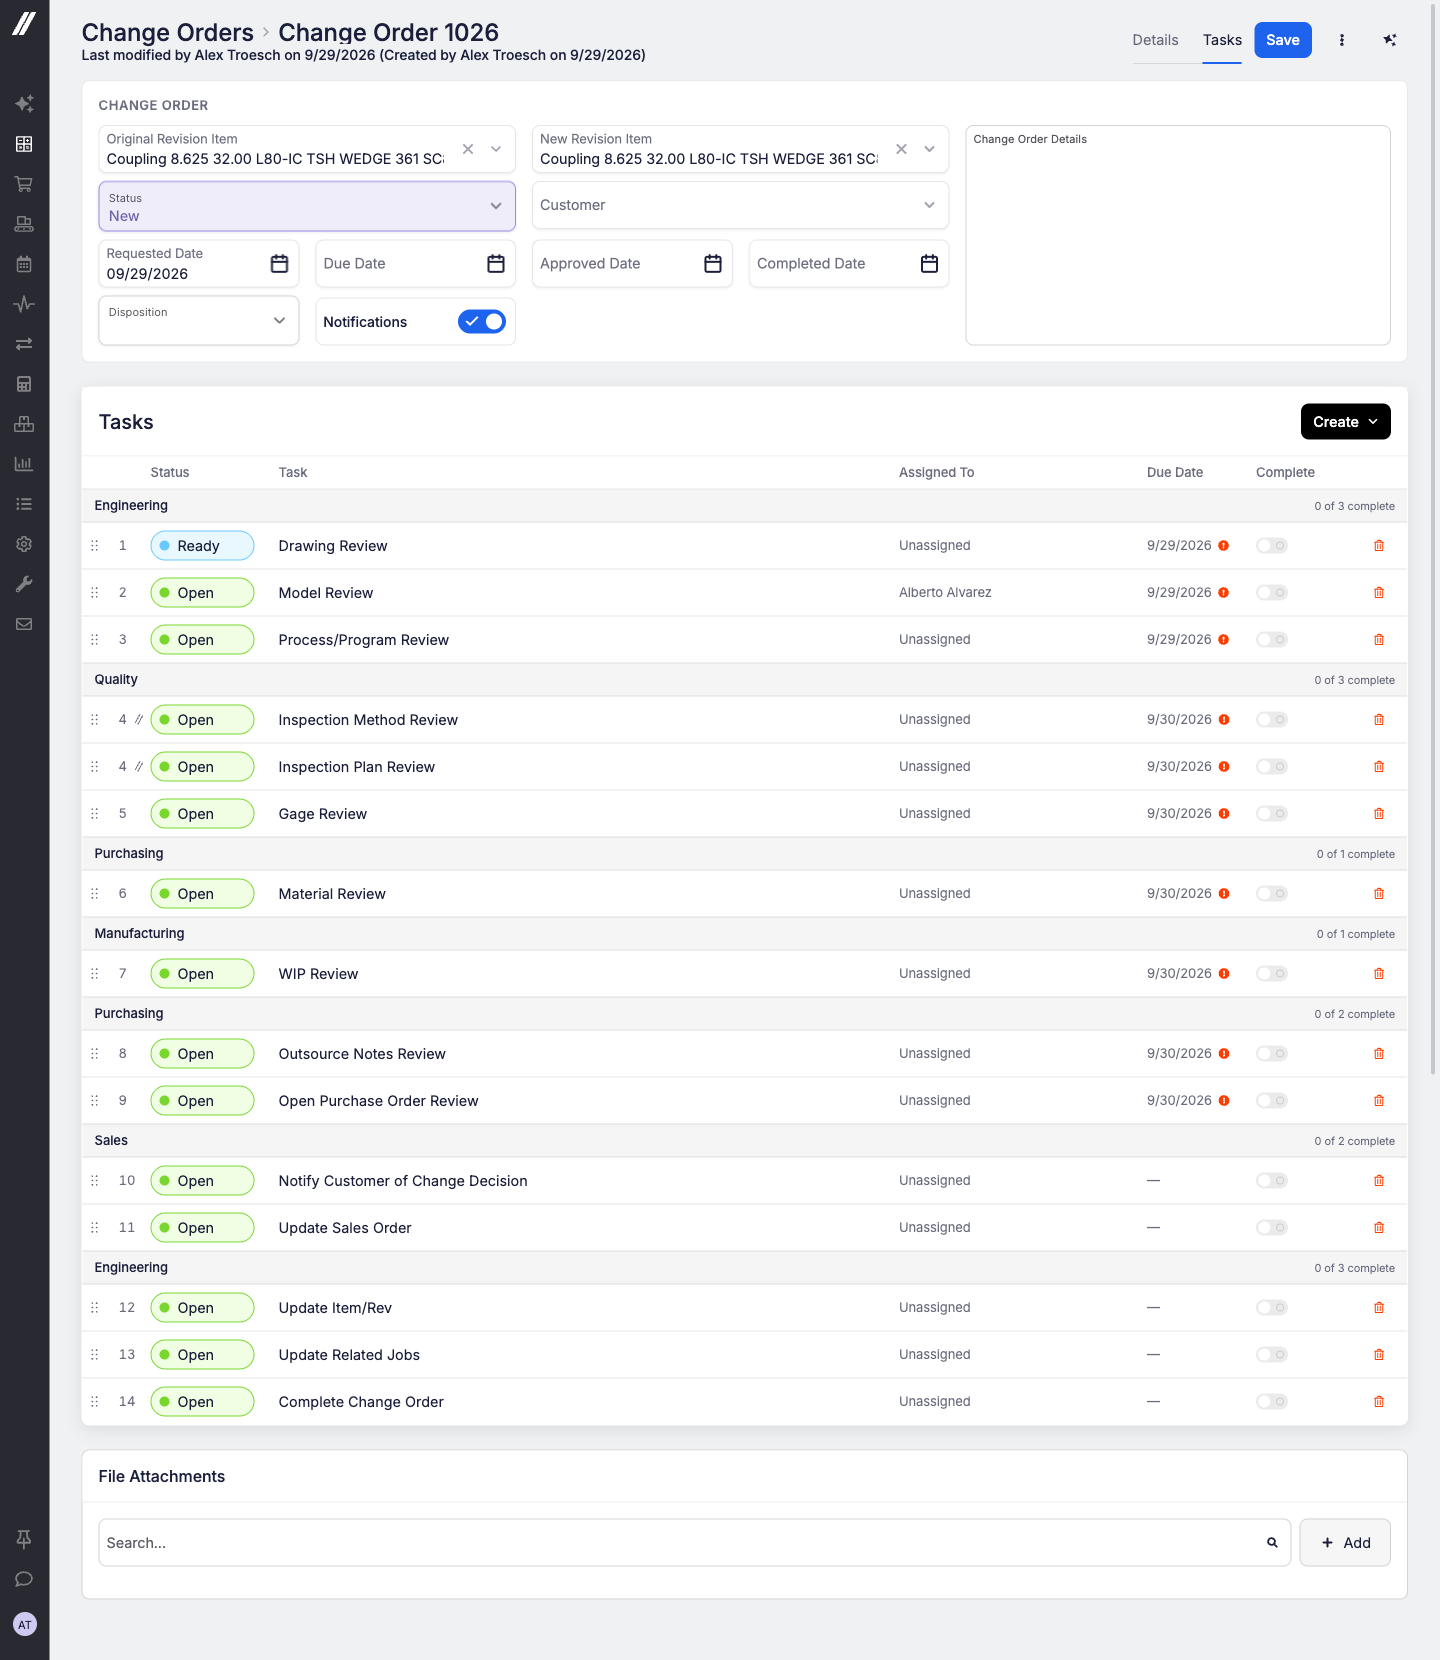Mark Update Sales Order complete
The image size is (1440, 1660).
(x=1272, y=1228)
